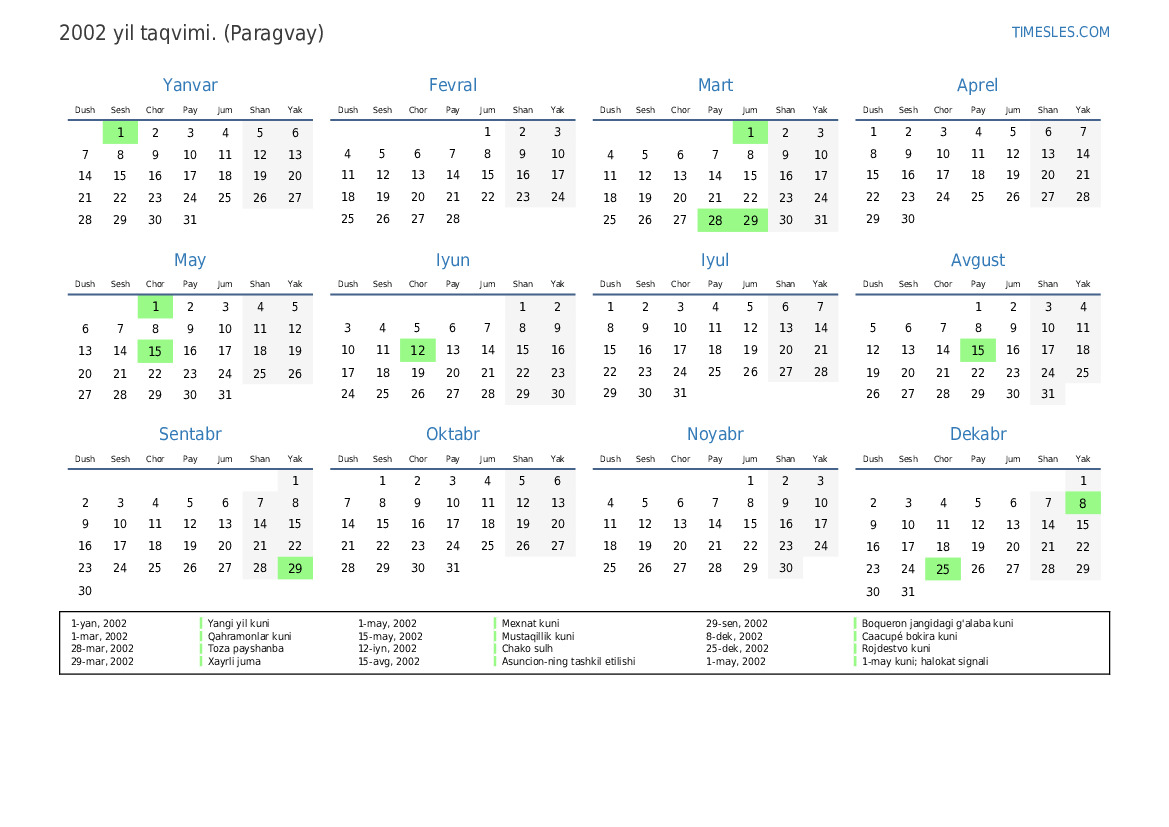This screenshot has height=827, width=1169.
Task: Click the Iyun month heading
Action: click(x=452, y=260)
